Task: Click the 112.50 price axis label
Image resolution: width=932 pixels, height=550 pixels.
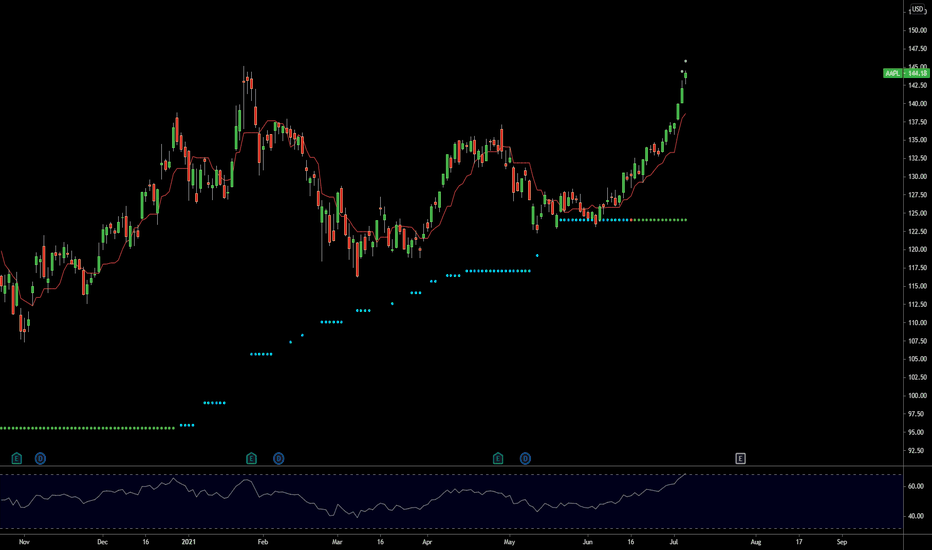Action: 917,304
